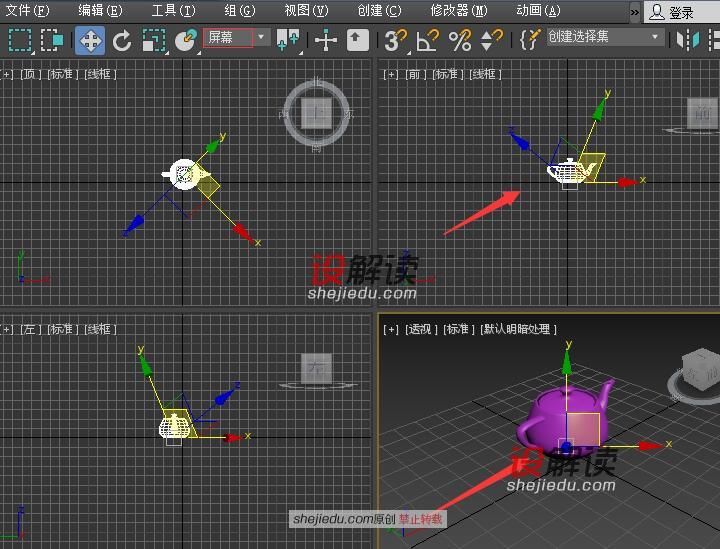
Task: Open the 视图(V) menu
Action: pos(306,10)
